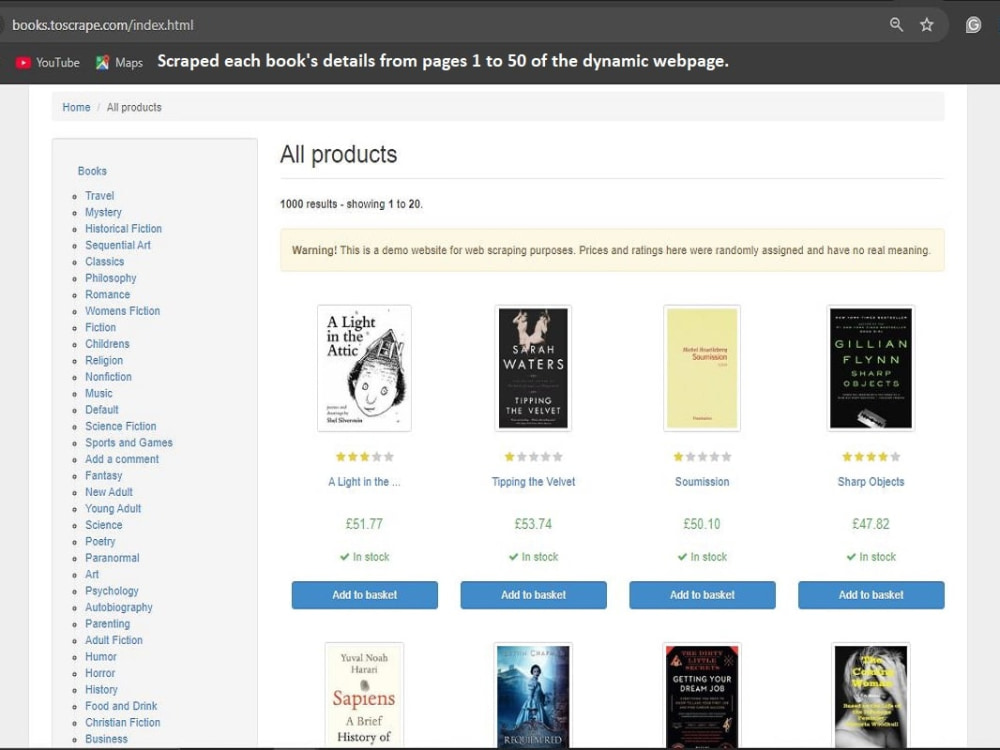Click A Light in the Attic cover
The width and height of the screenshot is (1000, 750).
(x=364, y=368)
